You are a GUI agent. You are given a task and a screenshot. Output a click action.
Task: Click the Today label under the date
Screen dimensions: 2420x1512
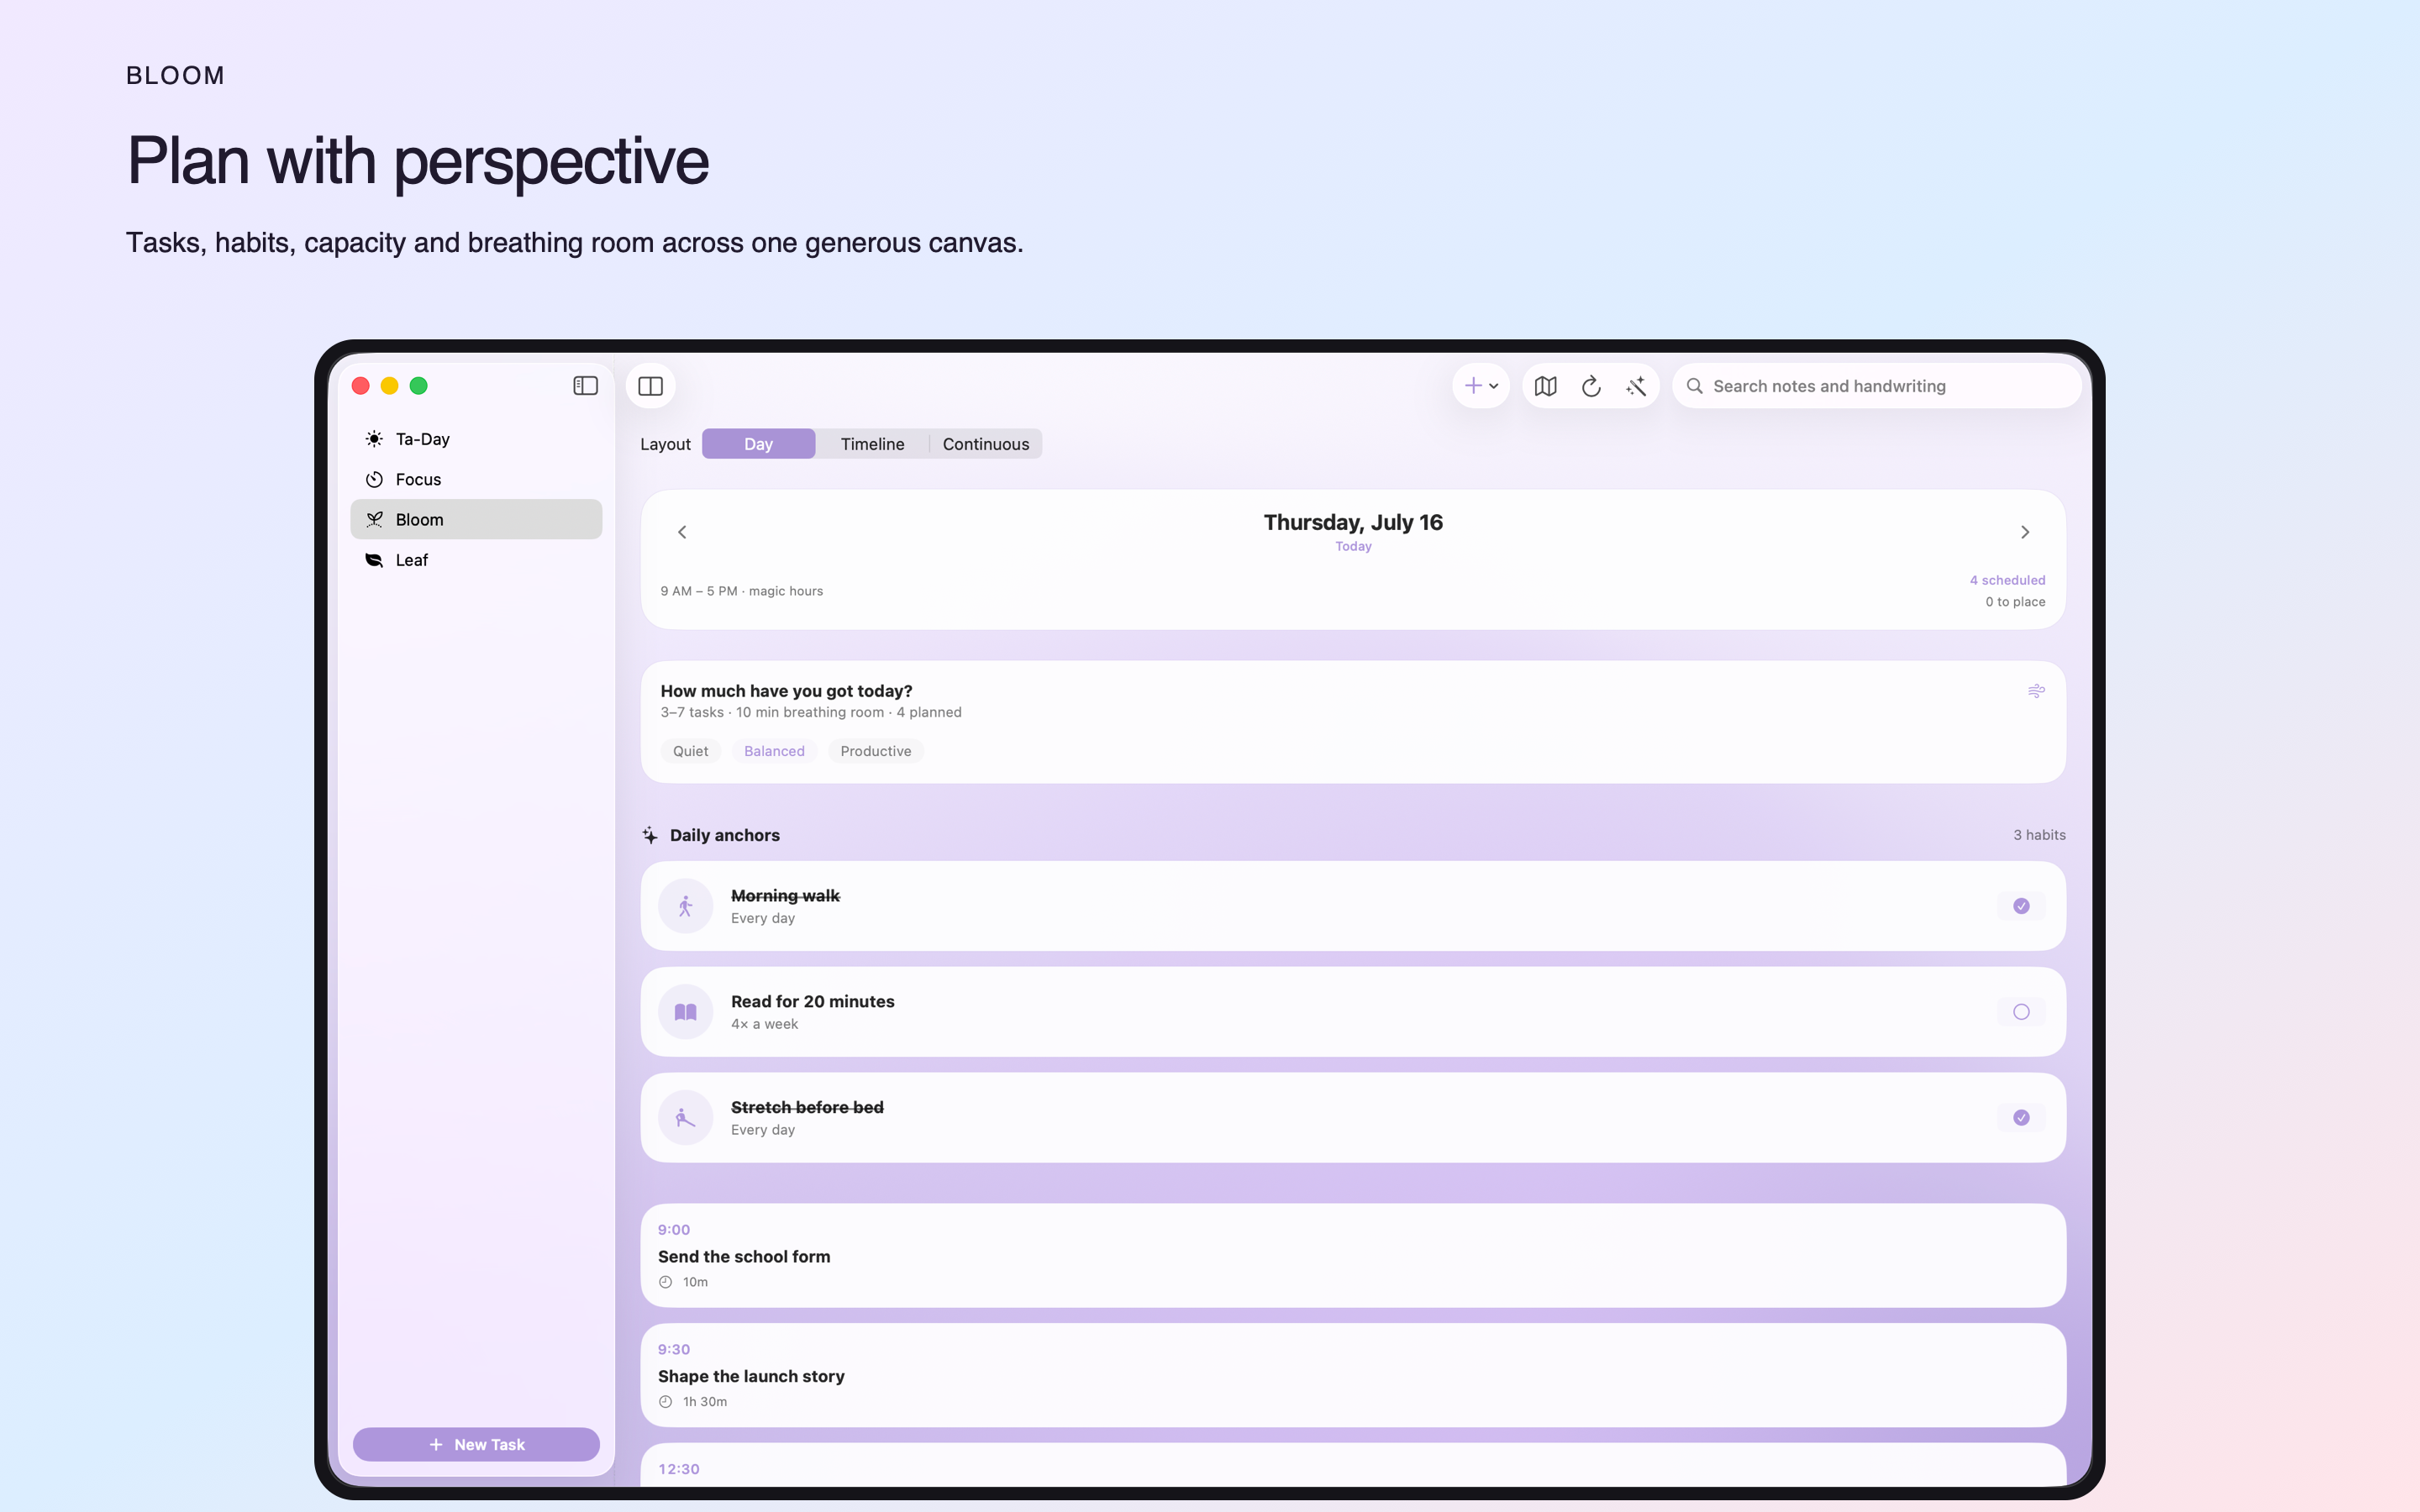pos(1353,547)
